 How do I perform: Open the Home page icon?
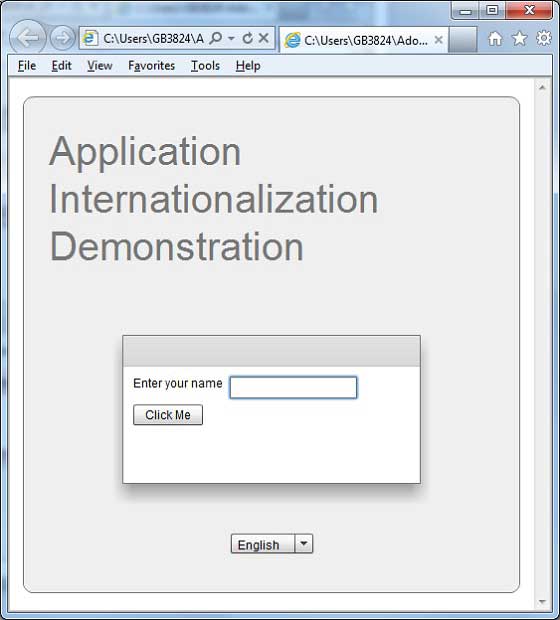click(495, 38)
